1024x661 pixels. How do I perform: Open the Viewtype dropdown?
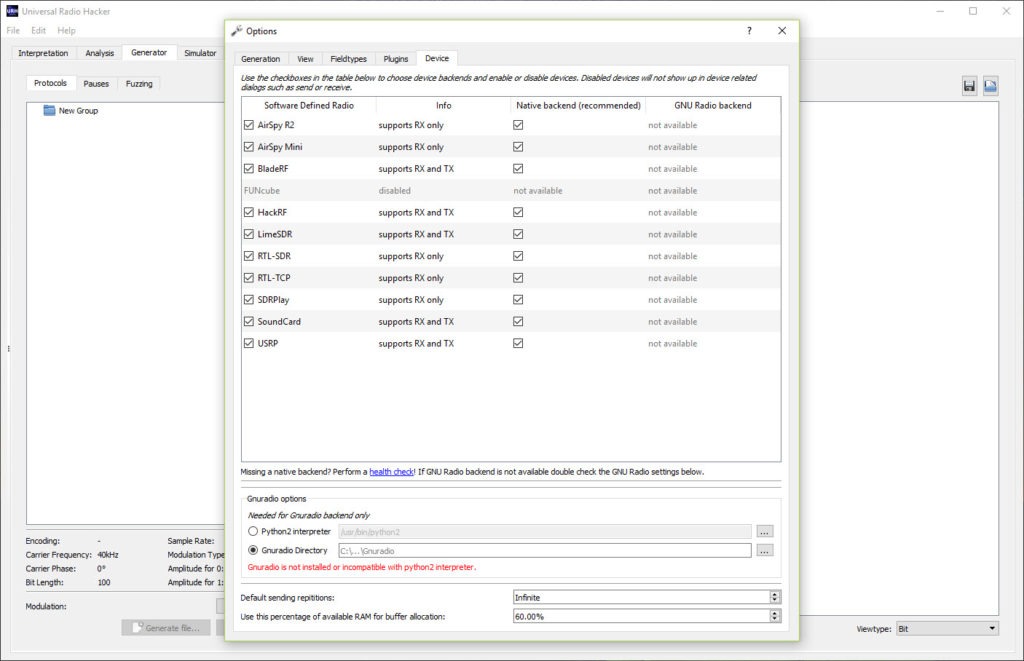click(947, 628)
